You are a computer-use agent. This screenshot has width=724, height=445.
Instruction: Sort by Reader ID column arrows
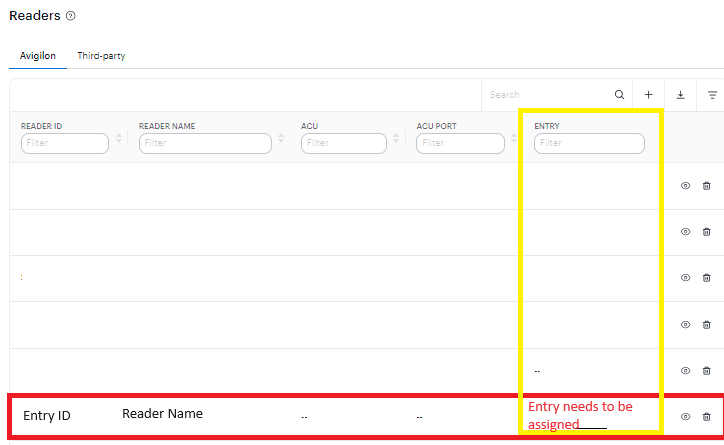tap(119, 138)
